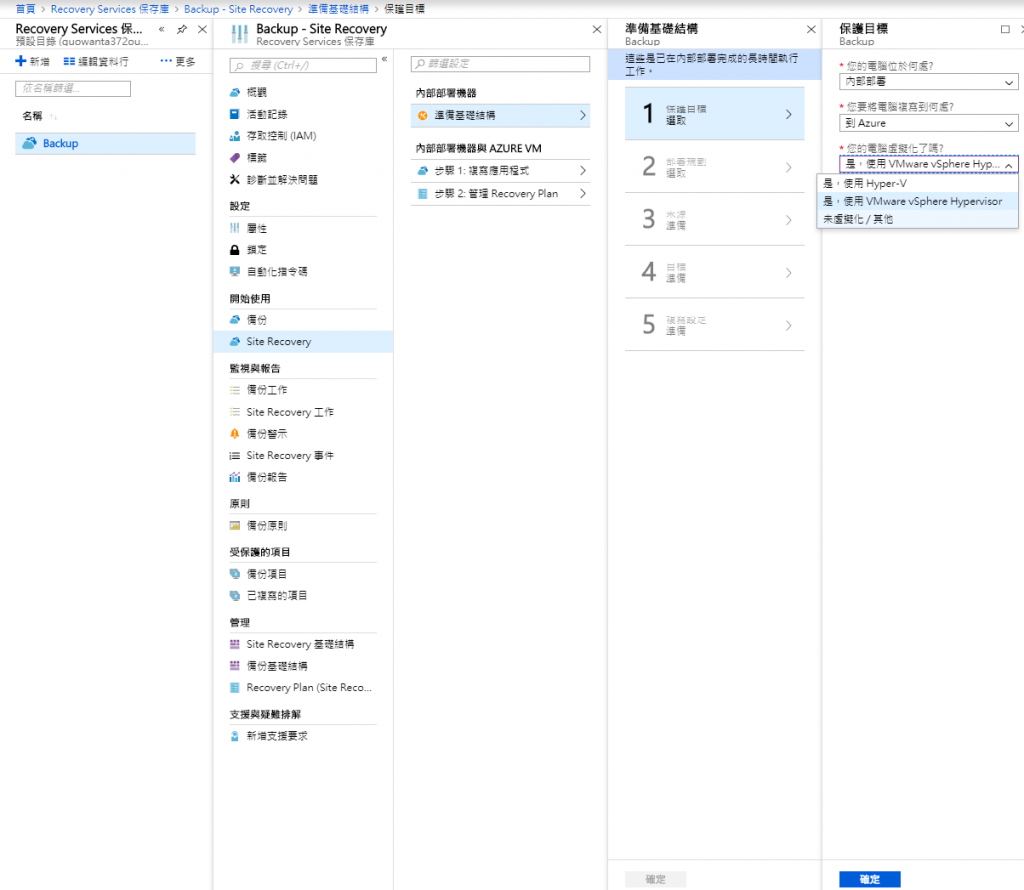Click 準備基礎結構 breadcrumb link
Screen dimensions: 1024x890
[x=338, y=9]
